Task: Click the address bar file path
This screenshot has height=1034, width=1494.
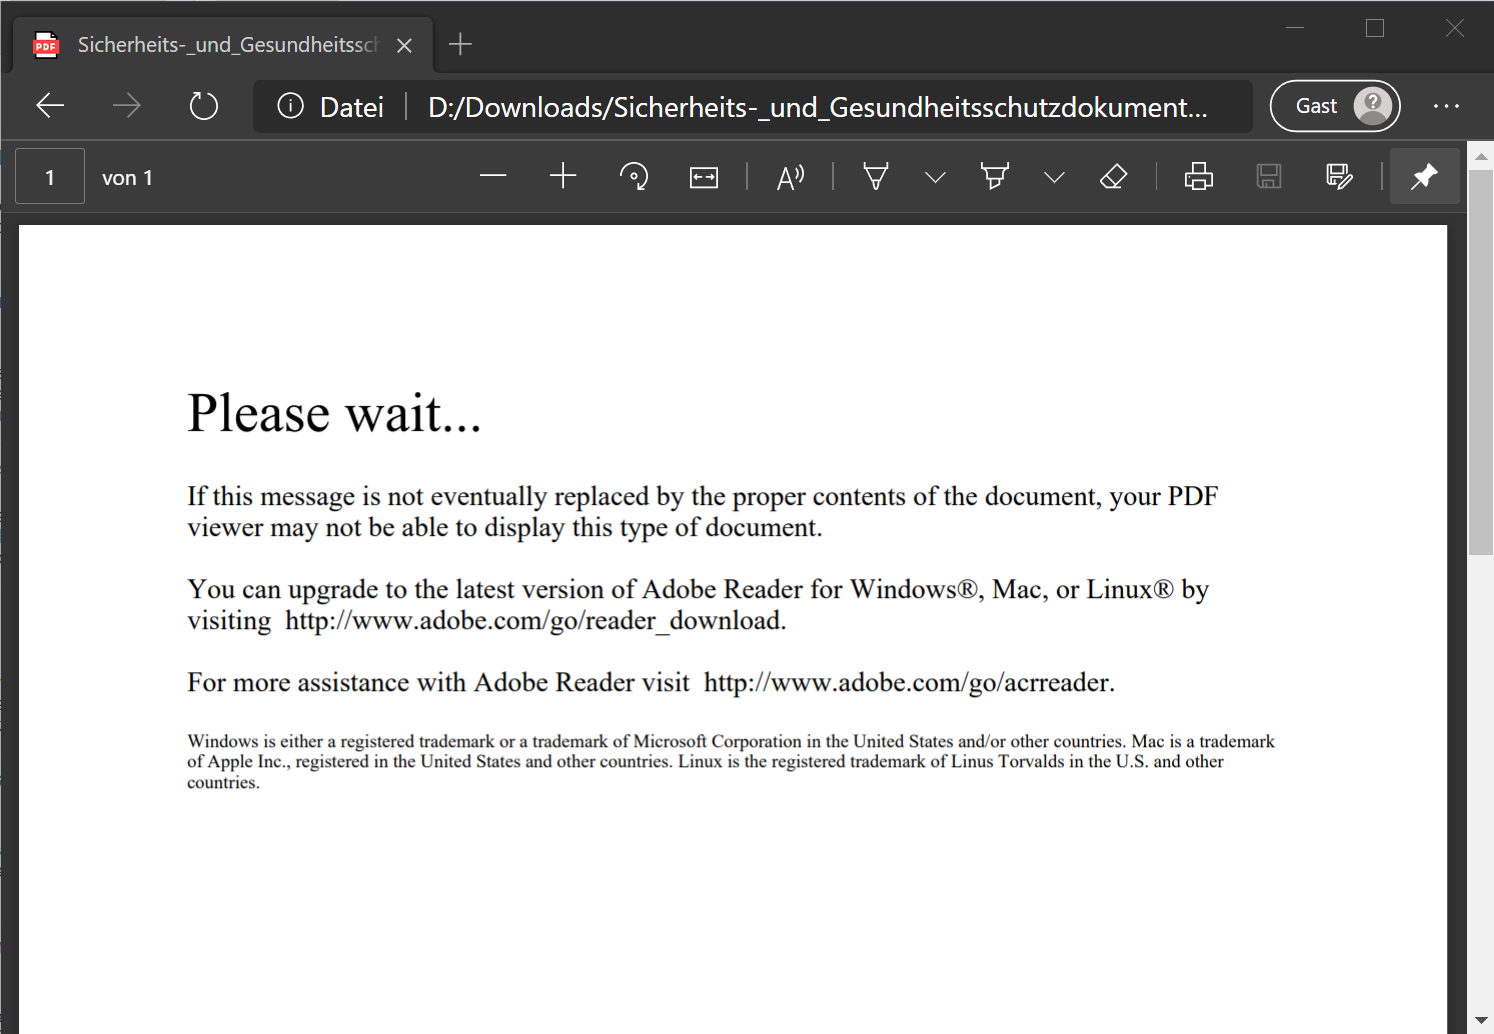Action: pyautogui.click(x=817, y=107)
